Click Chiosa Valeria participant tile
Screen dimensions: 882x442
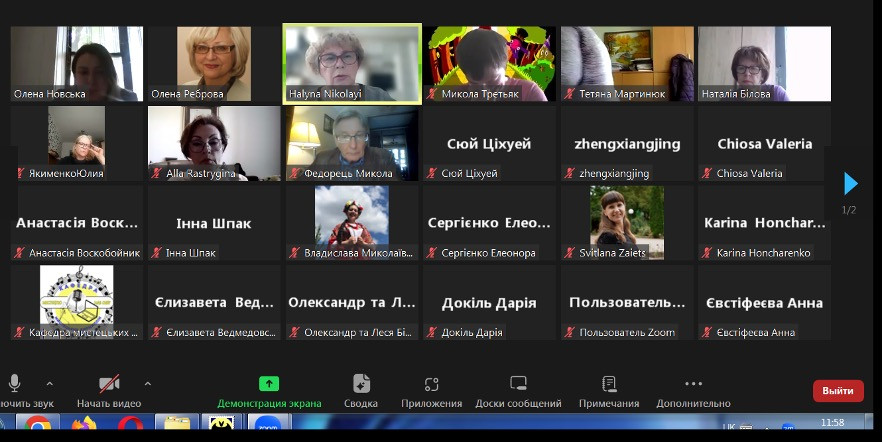click(x=764, y=143)
